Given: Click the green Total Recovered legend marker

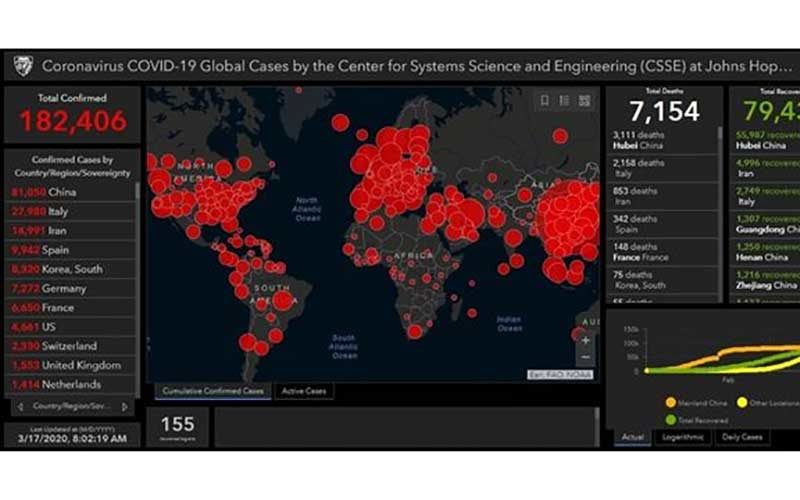Looking at the screenshot, I should 670,420.
